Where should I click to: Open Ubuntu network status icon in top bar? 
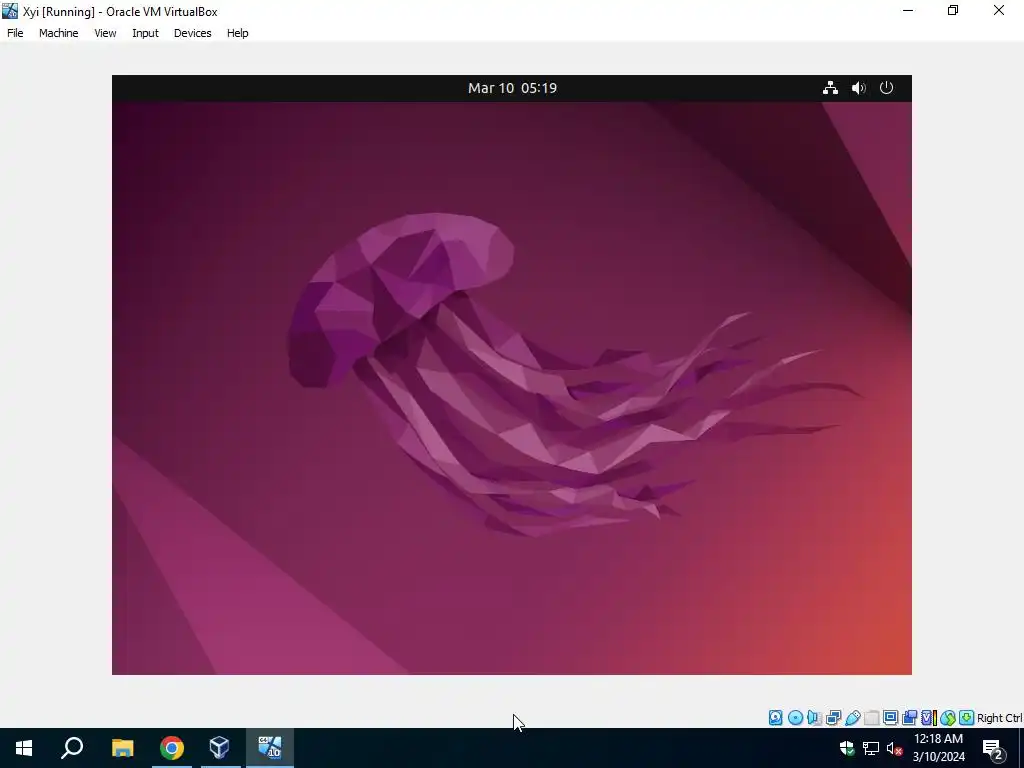(x=830, y=88)
